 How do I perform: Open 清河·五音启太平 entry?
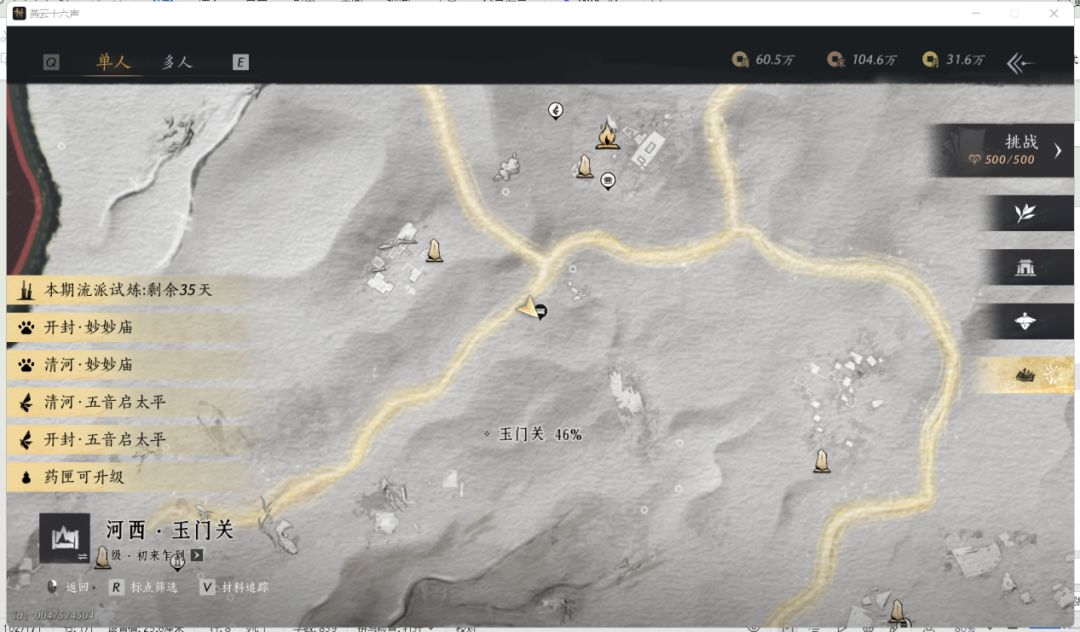click(127, 402)
